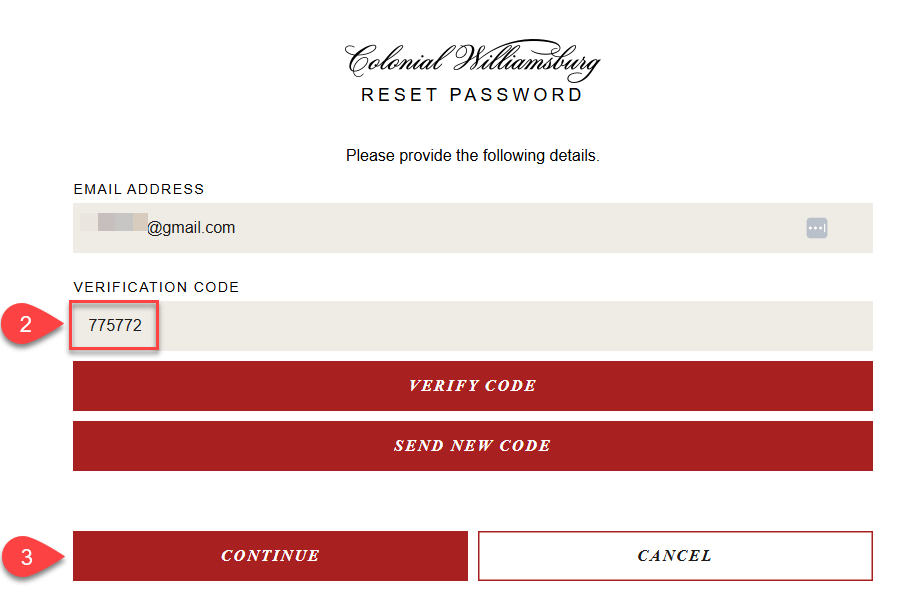The image size is (916, 613).
Task: Click the red outline border around the code
Action: 114,302
